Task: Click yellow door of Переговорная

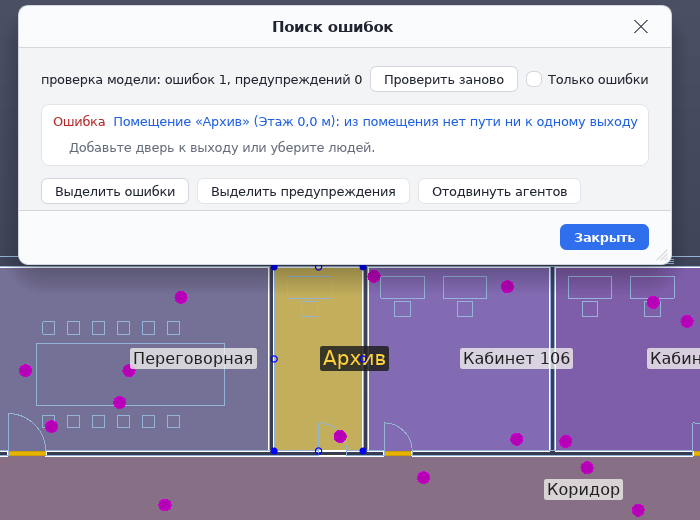Action: click(27, 453)
